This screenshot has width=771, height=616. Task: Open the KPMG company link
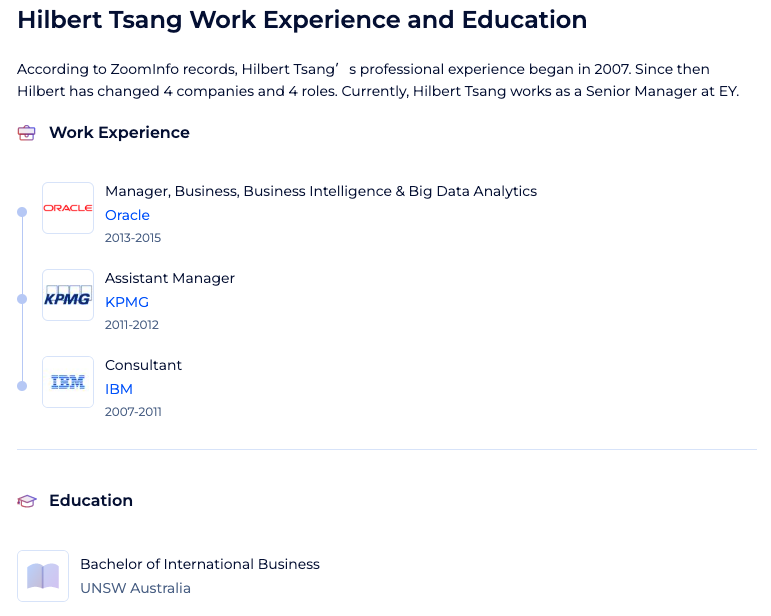[127, 302]
